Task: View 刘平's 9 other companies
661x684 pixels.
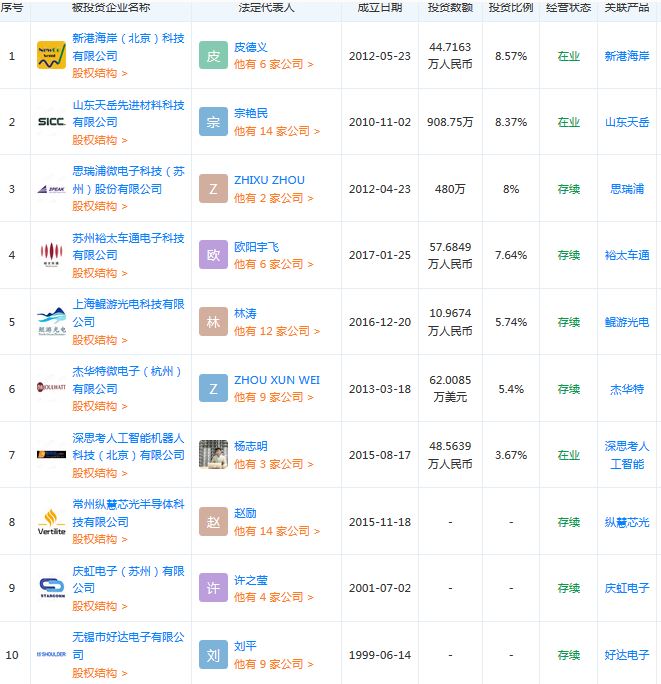Action: pyautogui.click(x=274, y=664)
